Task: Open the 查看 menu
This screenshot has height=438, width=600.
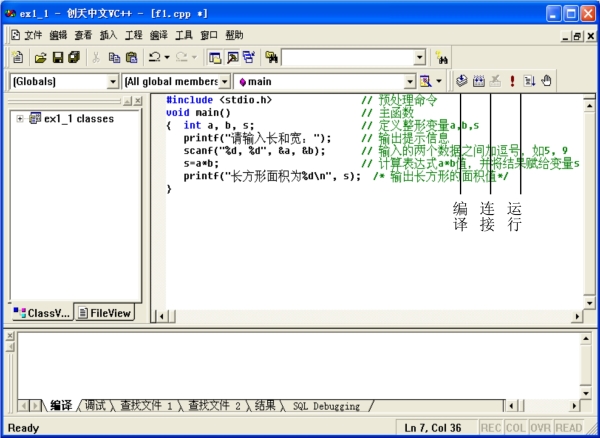Action: click(83, 36)
